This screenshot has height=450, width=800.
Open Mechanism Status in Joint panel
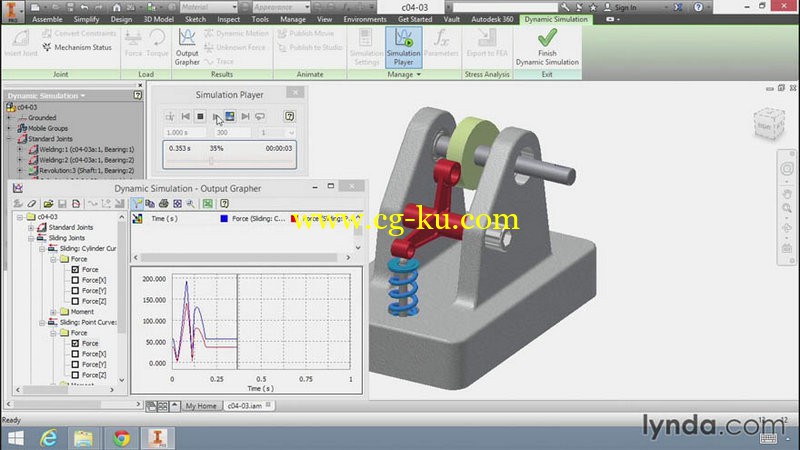point(77,47)
